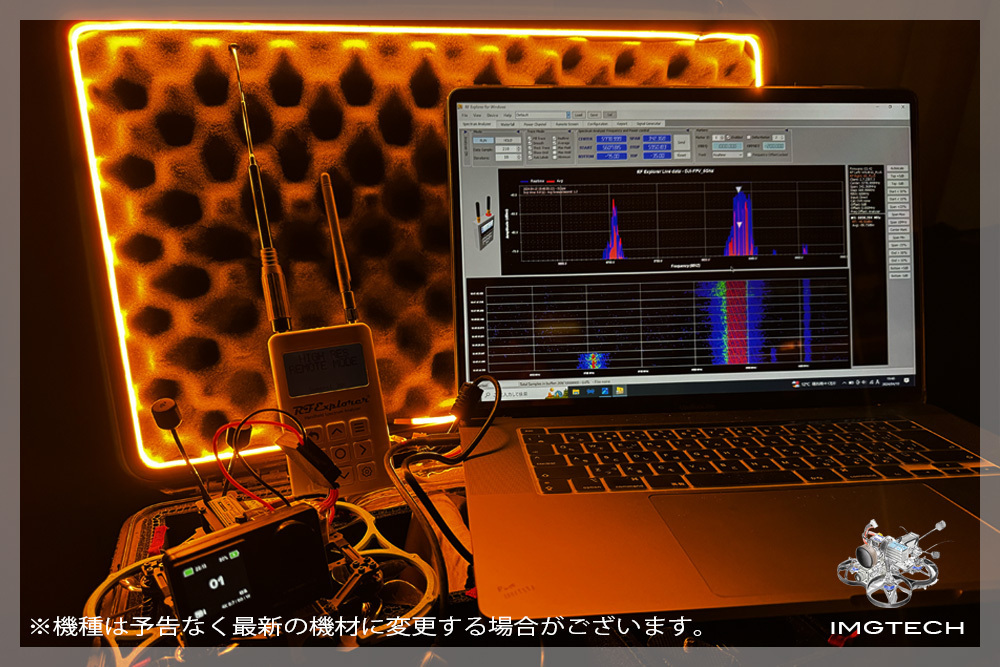
Task: Enable the Delta Marker checkbox
Action: [x=749, y=137]
